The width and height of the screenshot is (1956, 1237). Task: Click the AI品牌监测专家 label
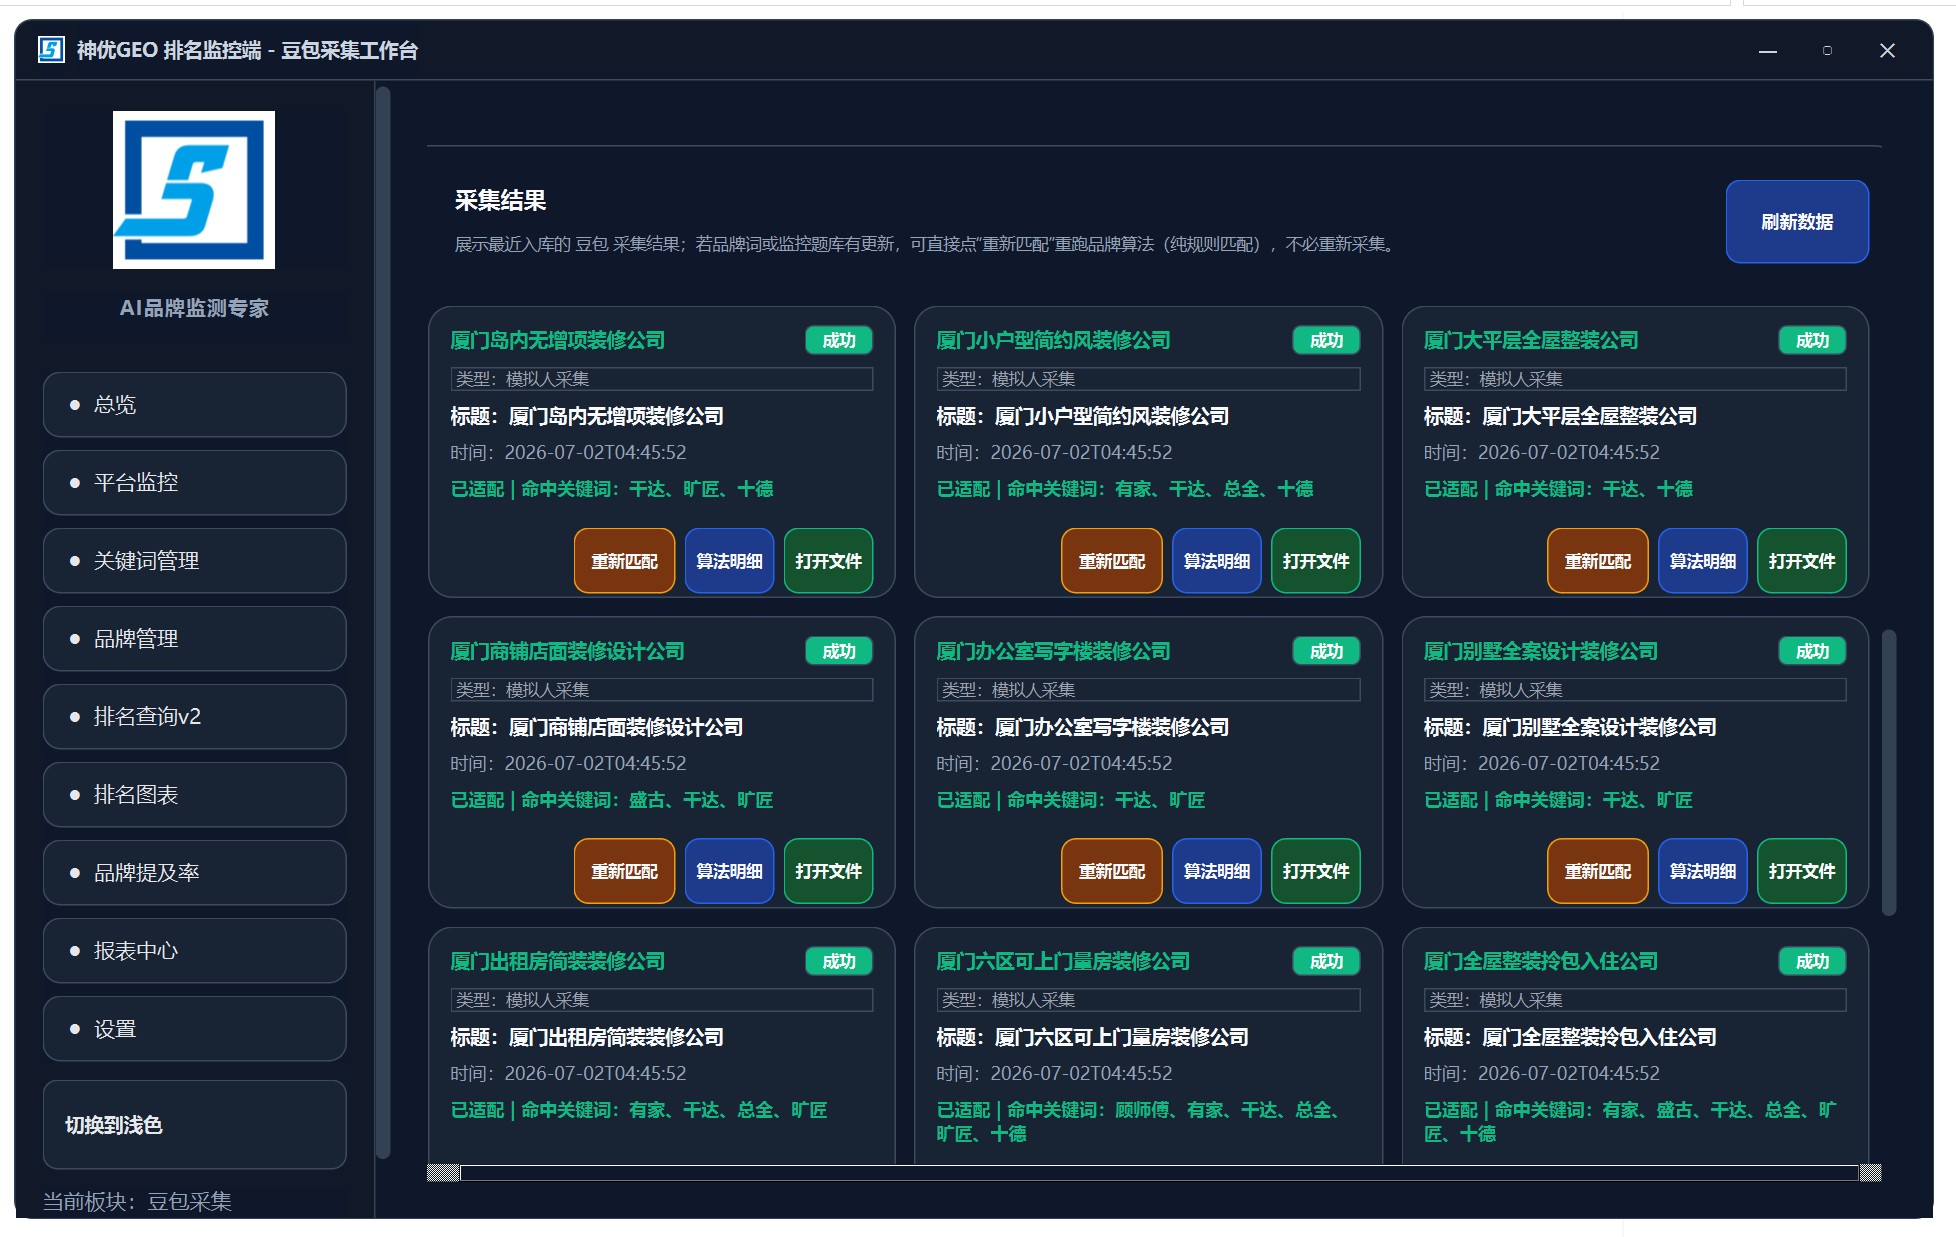pyautogui.click(x=194, y=308)
